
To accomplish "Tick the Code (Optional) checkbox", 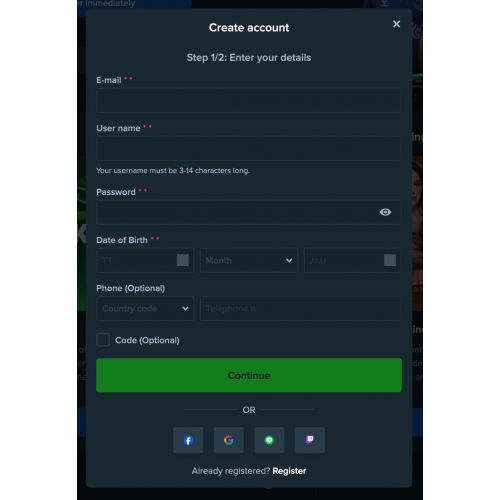I will tap(103, 340).
